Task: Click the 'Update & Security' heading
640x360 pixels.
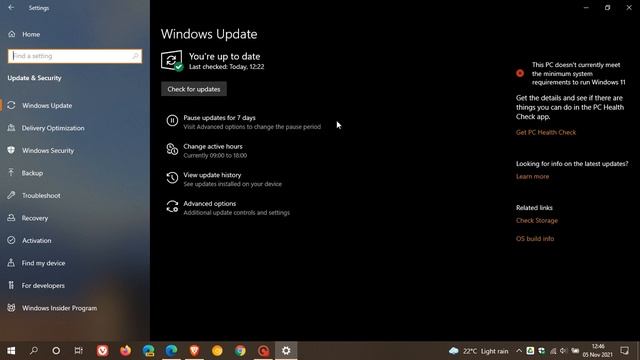Action: pos(35,78)
